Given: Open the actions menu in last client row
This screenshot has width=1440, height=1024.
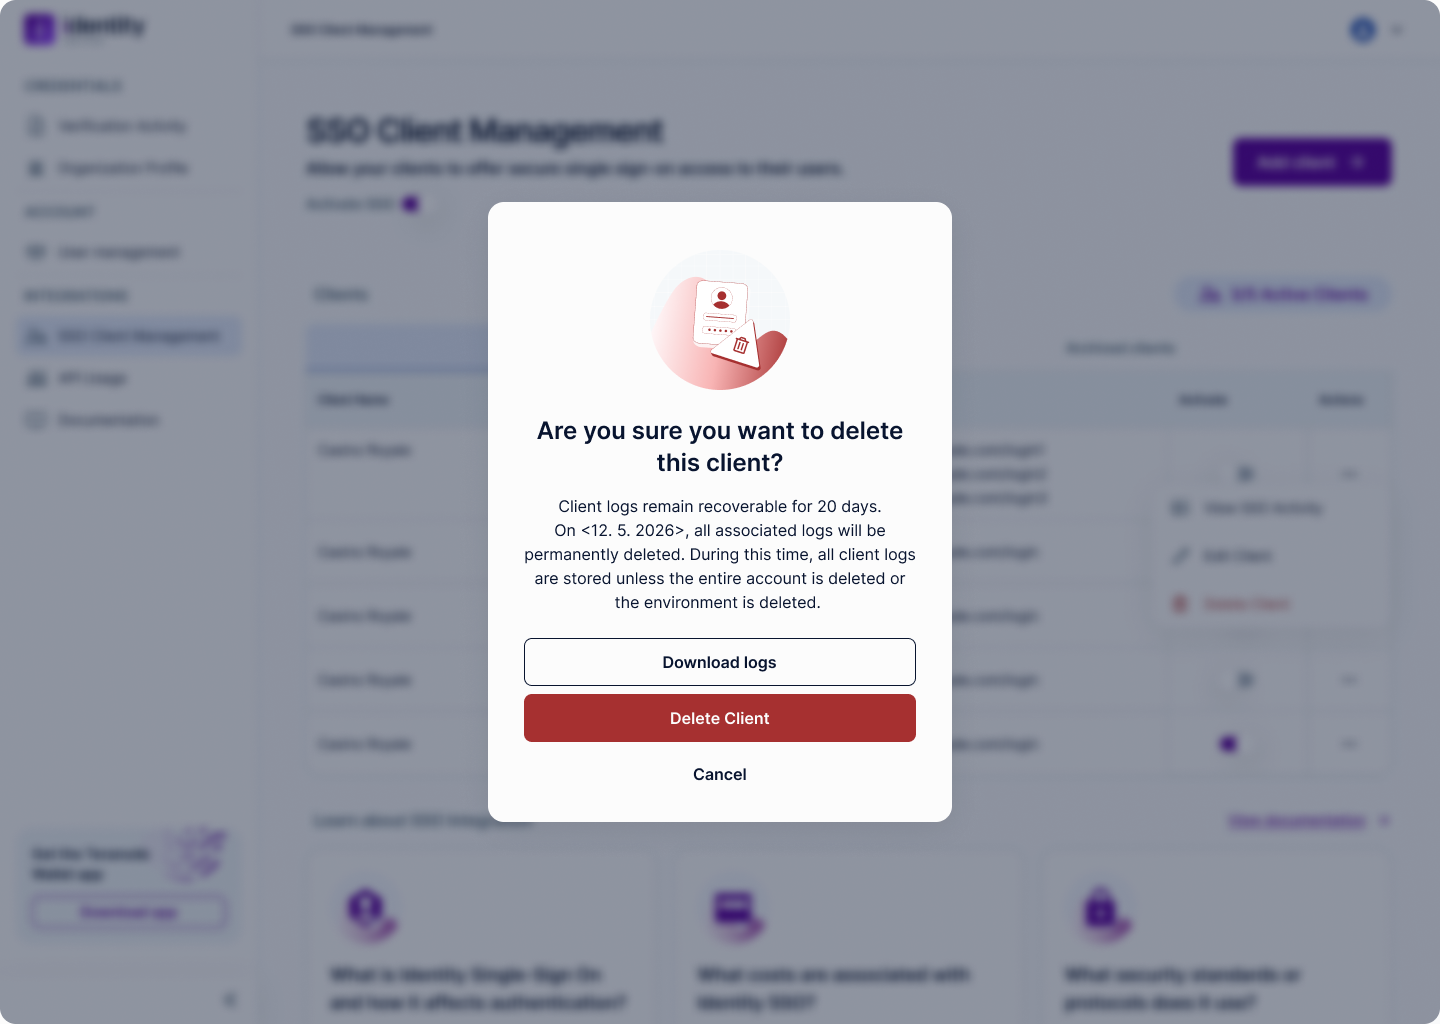Looking at the screenshot, I should tap(1349, 744).
